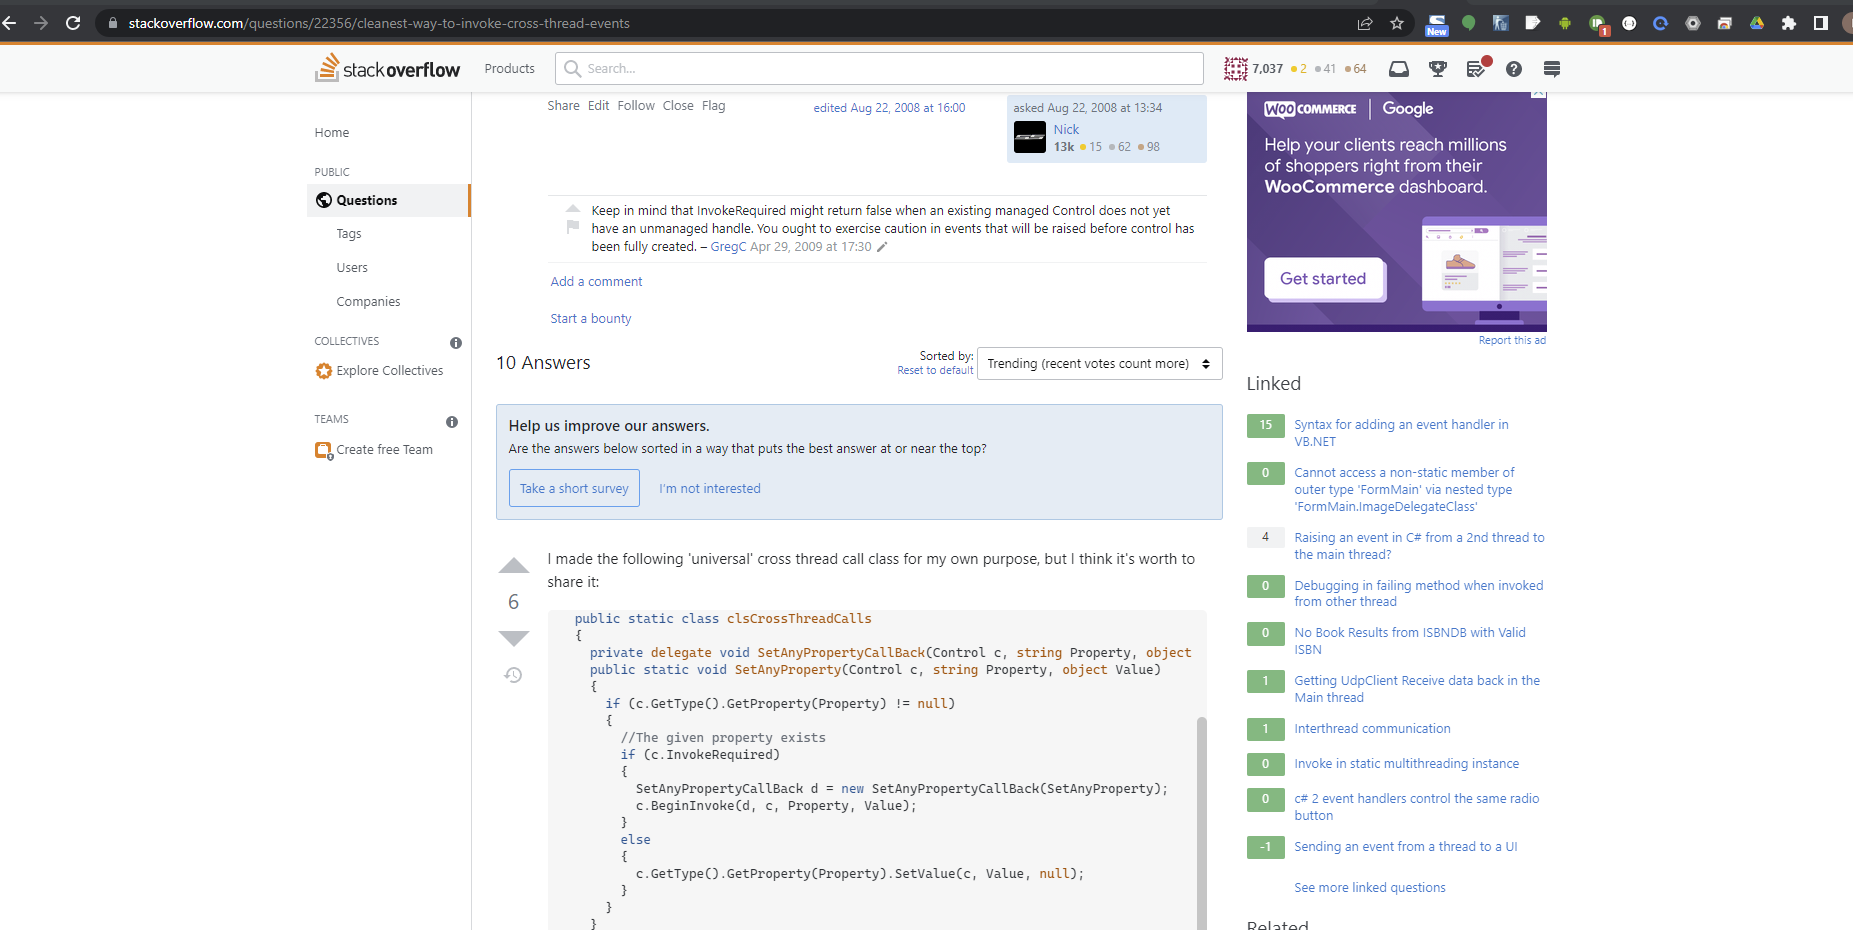Open Sending an event from a thread link
1853x930 pixels.
click(1405, 847)
